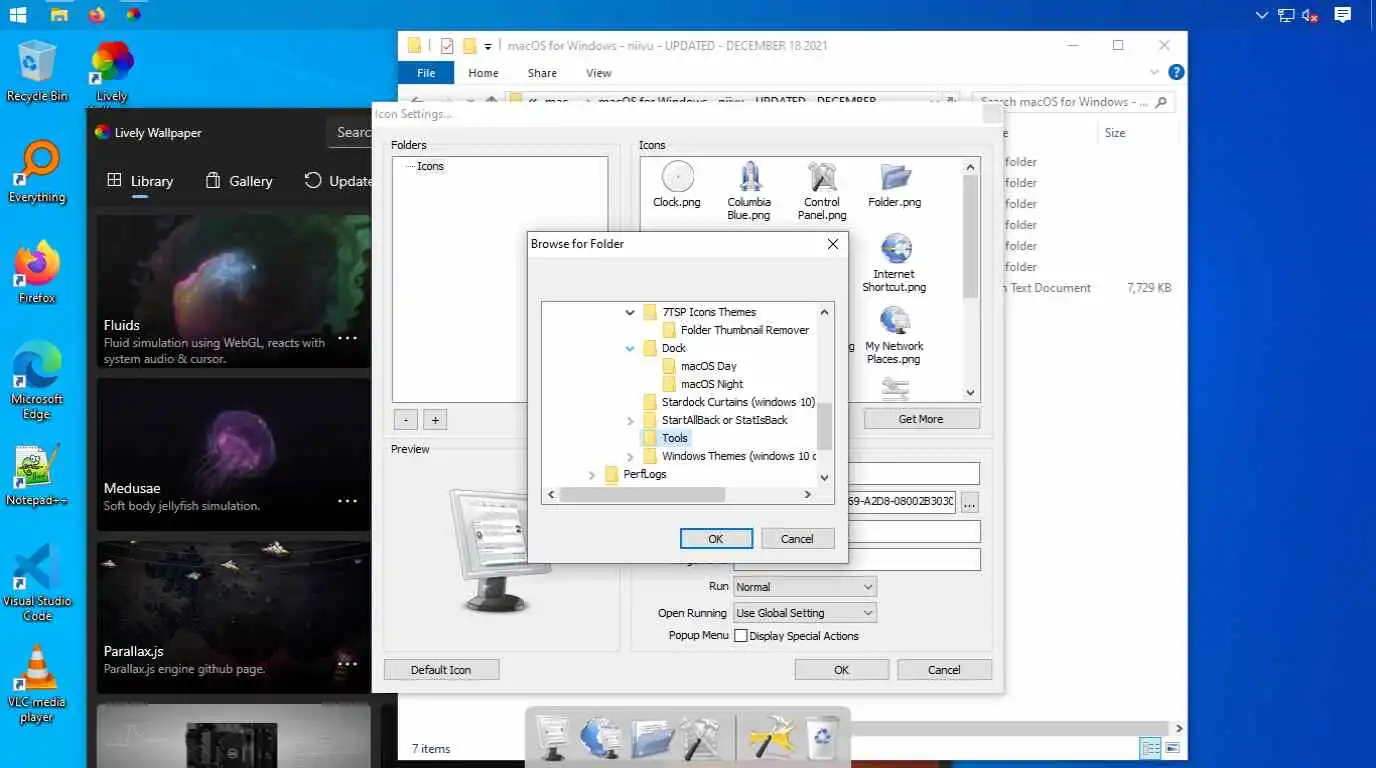Select the Clock.png icon

point(677,185)
